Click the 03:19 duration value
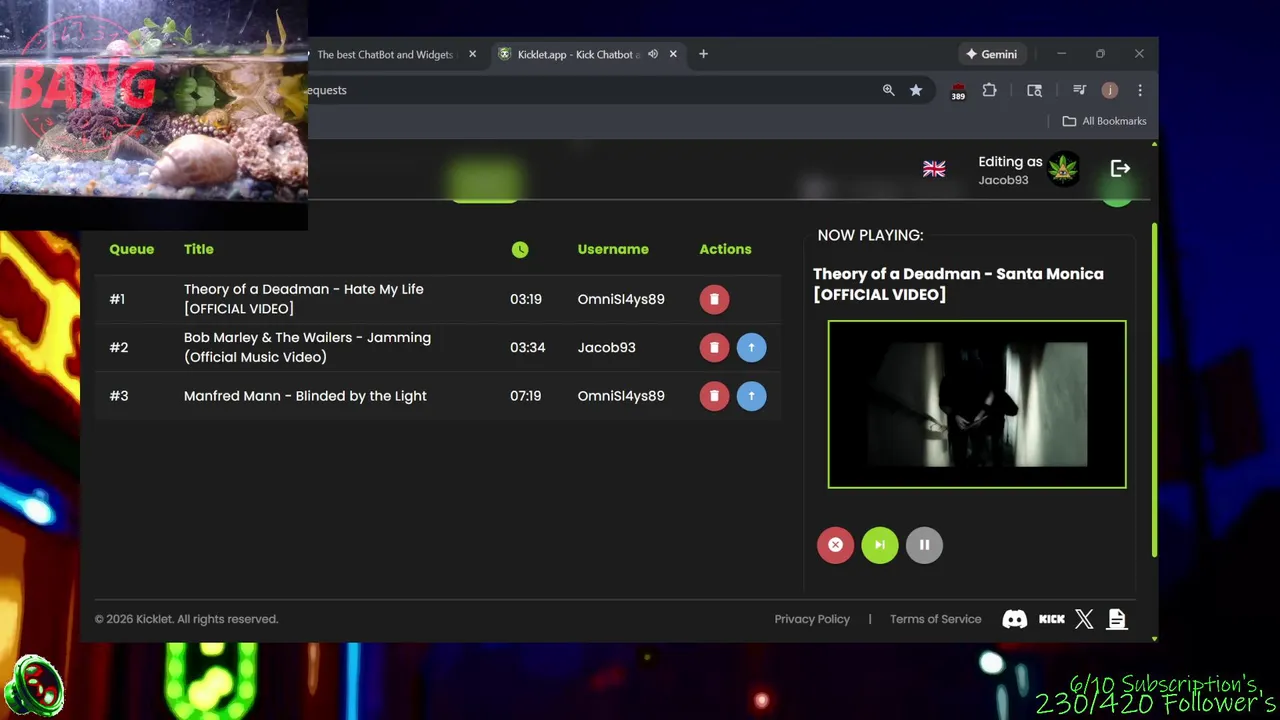This screenshot has width=1280, height=720. click(526, 299)
